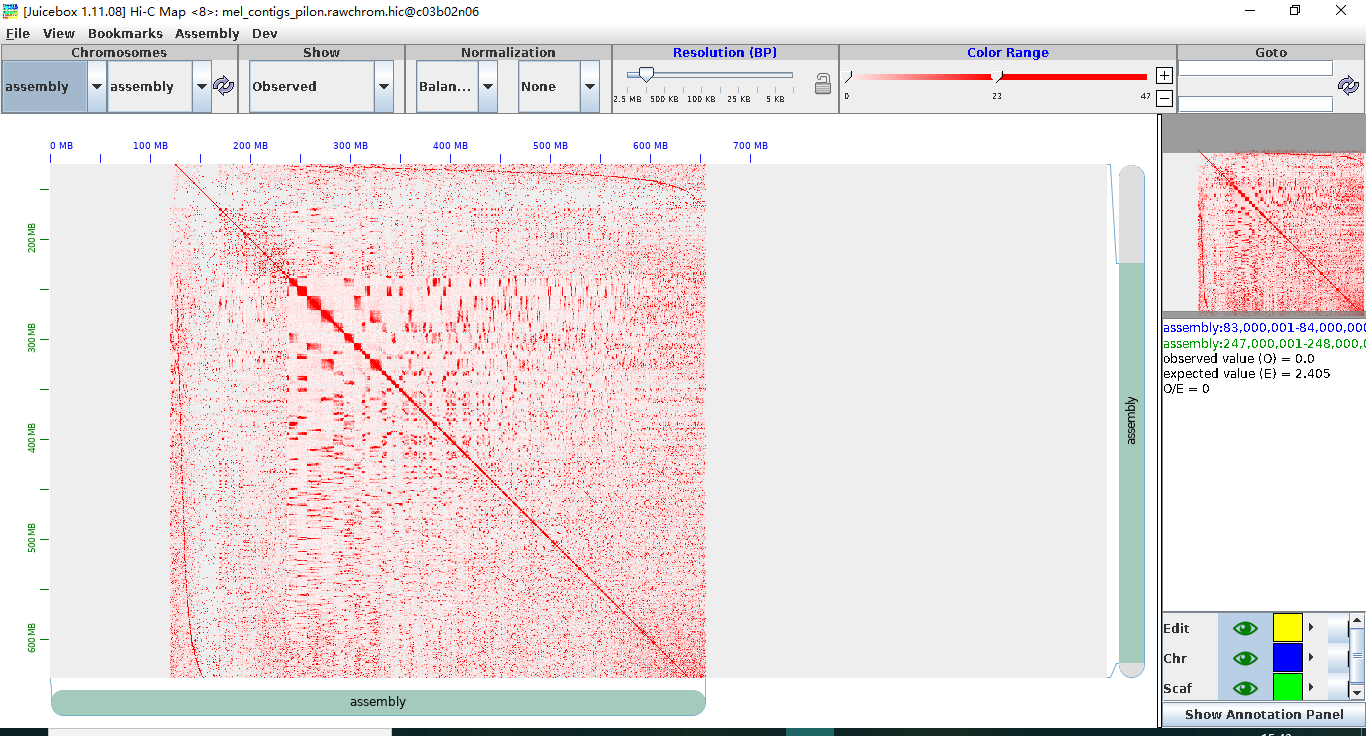Screen dimensions: 1366x736
Task: Click the Show Annotation Panel button
Action: click(x=1262, y=714)
